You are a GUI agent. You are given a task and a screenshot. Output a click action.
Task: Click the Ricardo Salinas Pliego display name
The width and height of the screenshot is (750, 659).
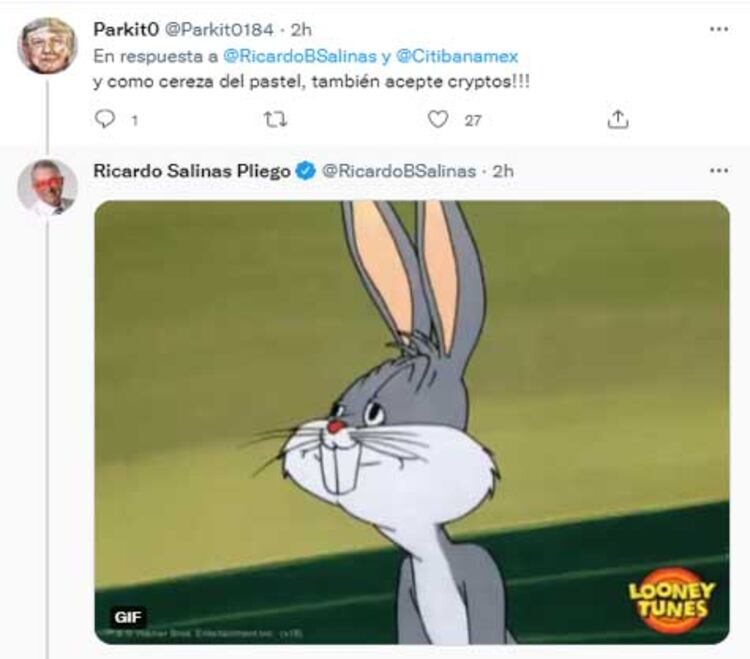[x=191, y=171]
